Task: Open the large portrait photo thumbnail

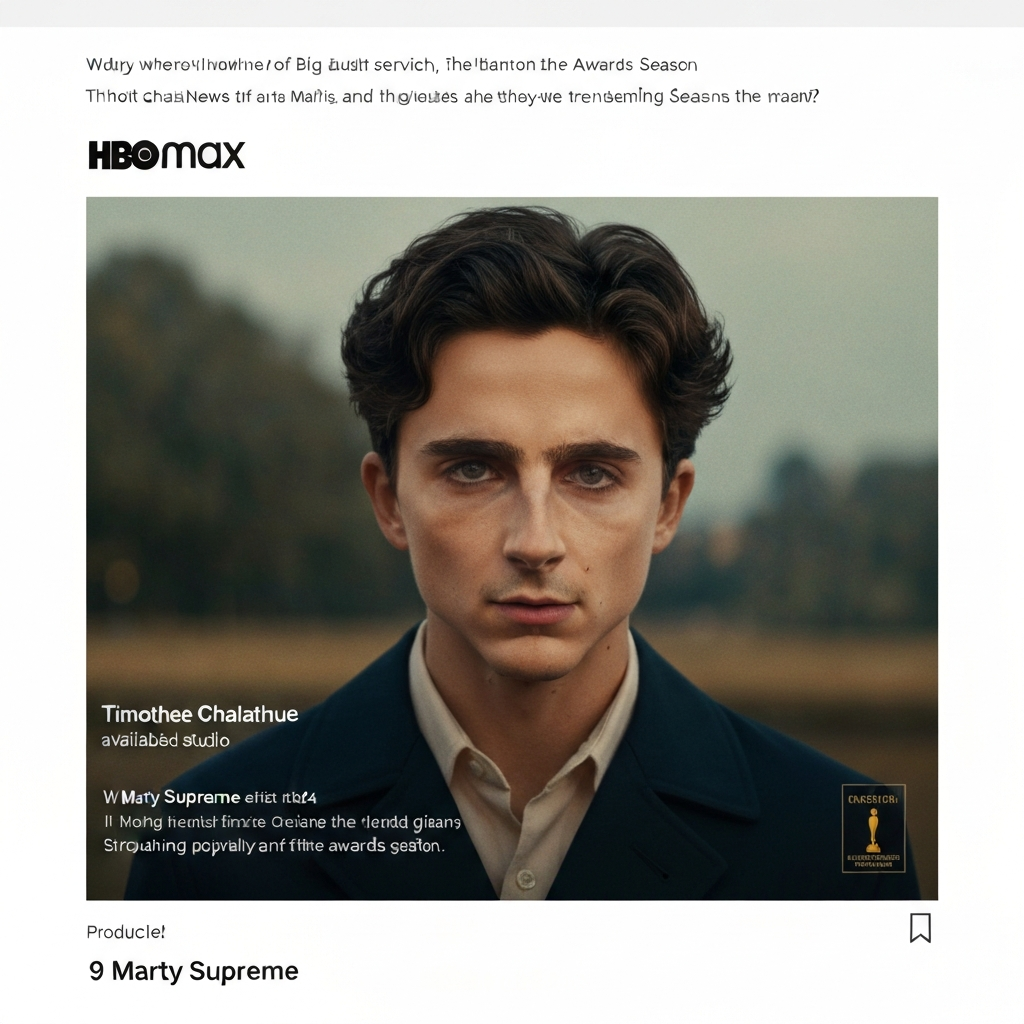Action: tap(512, 549)
